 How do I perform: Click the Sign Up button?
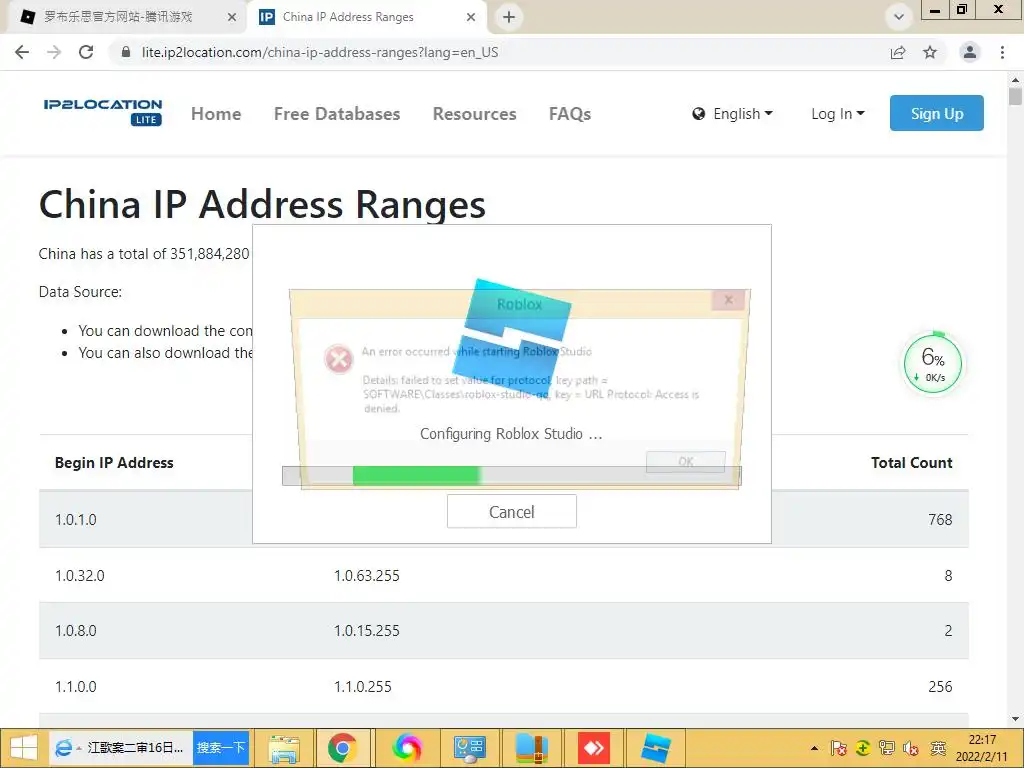click(936, 113)
